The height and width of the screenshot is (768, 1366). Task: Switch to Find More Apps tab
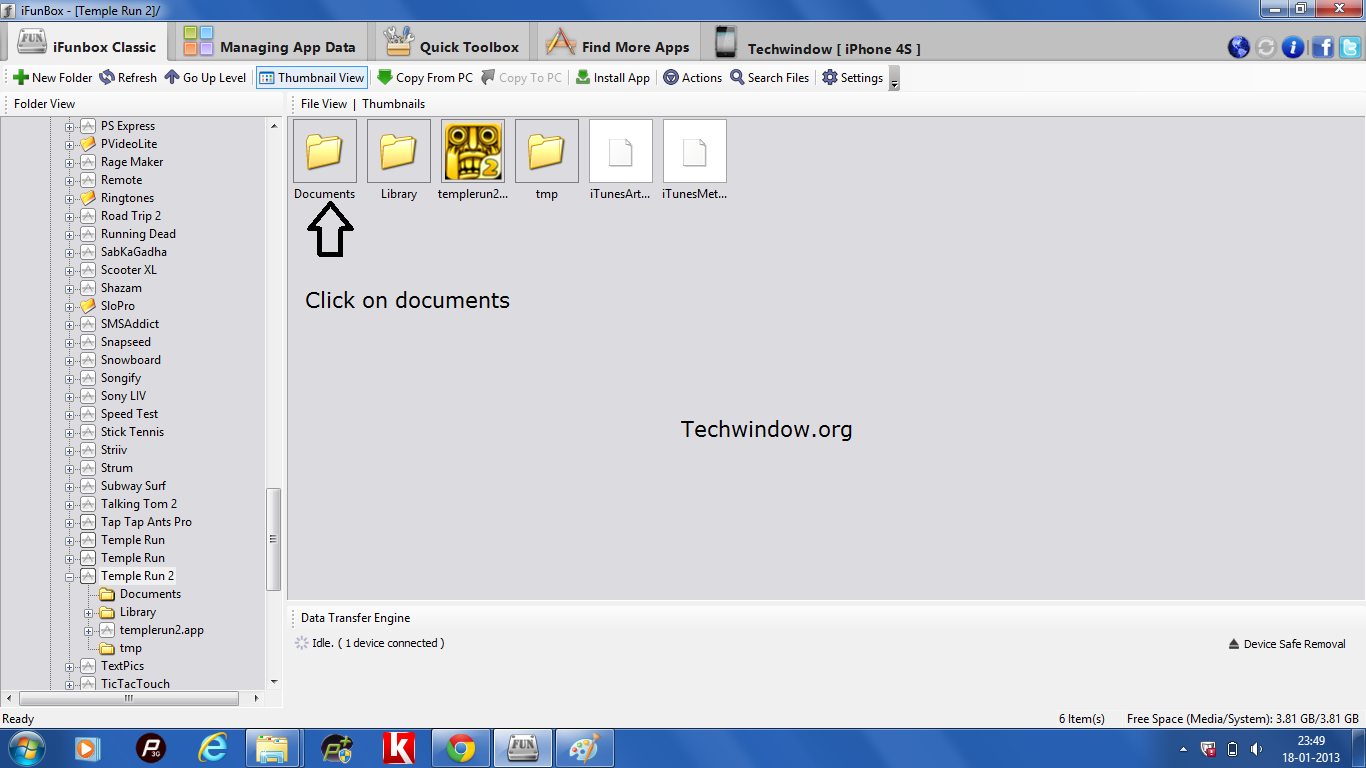tap(617, 44)
